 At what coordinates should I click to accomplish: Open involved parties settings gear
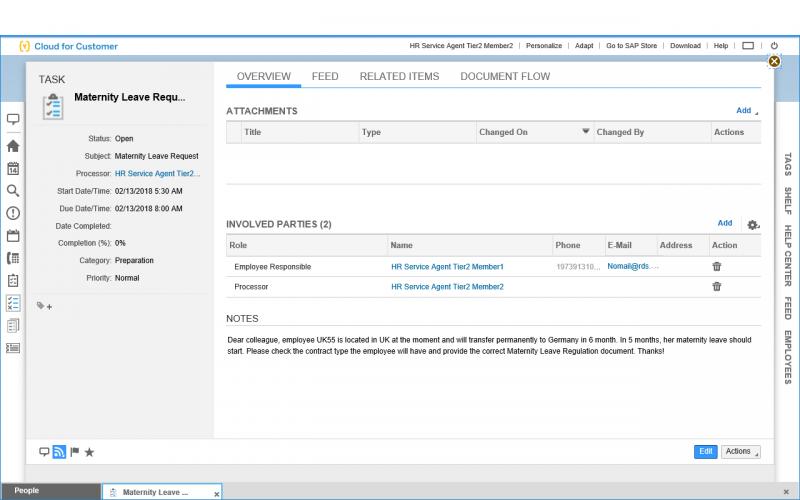click(x=753, y=224)
